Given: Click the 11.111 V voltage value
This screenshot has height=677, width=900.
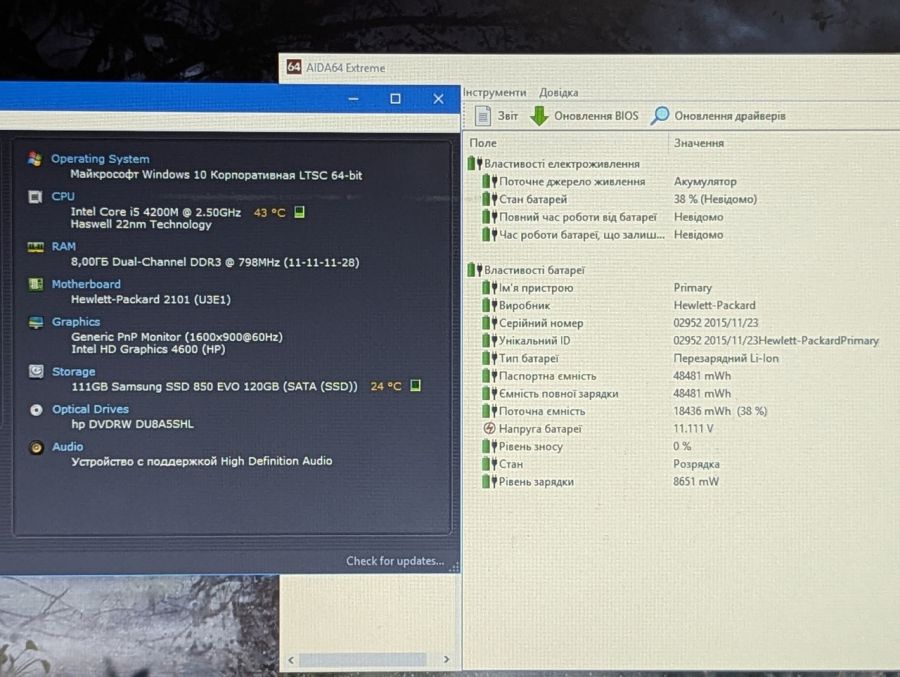Looking at the screenshot, I should coord(693,429).
